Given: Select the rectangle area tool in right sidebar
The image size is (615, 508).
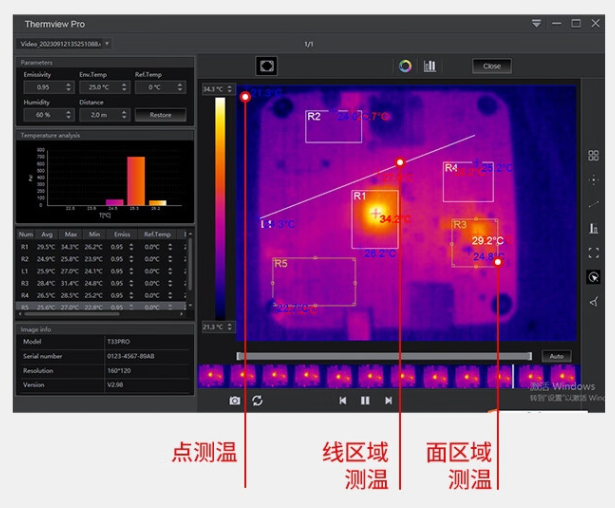Looking at the screenshot, I should tap(594, 253).
